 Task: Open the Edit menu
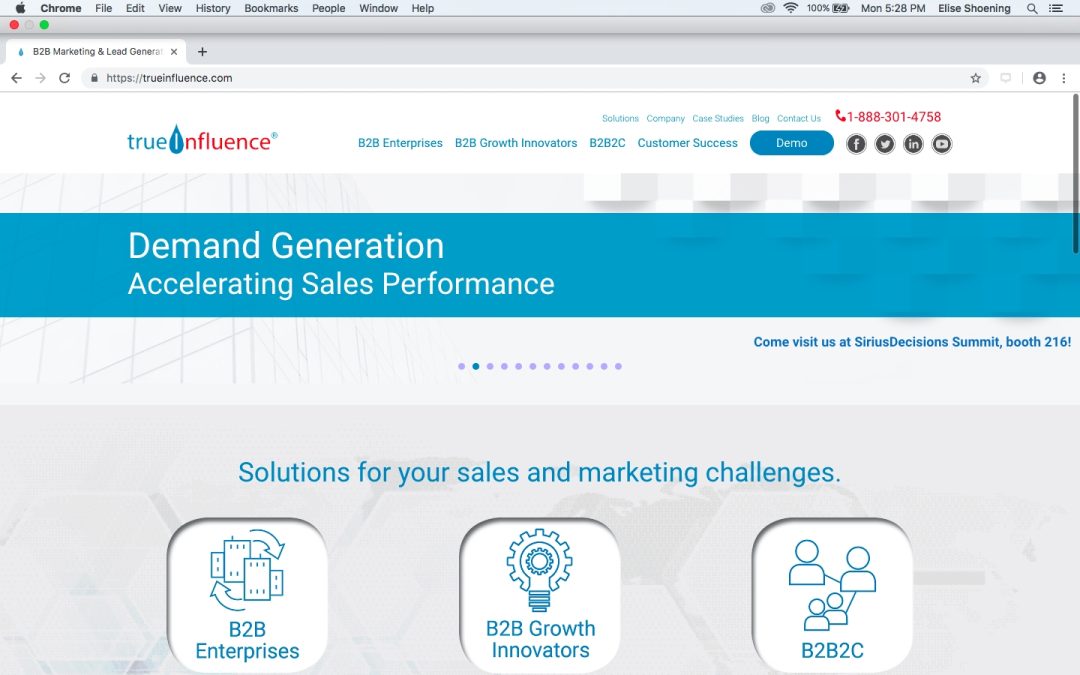[x=135, y=8]
